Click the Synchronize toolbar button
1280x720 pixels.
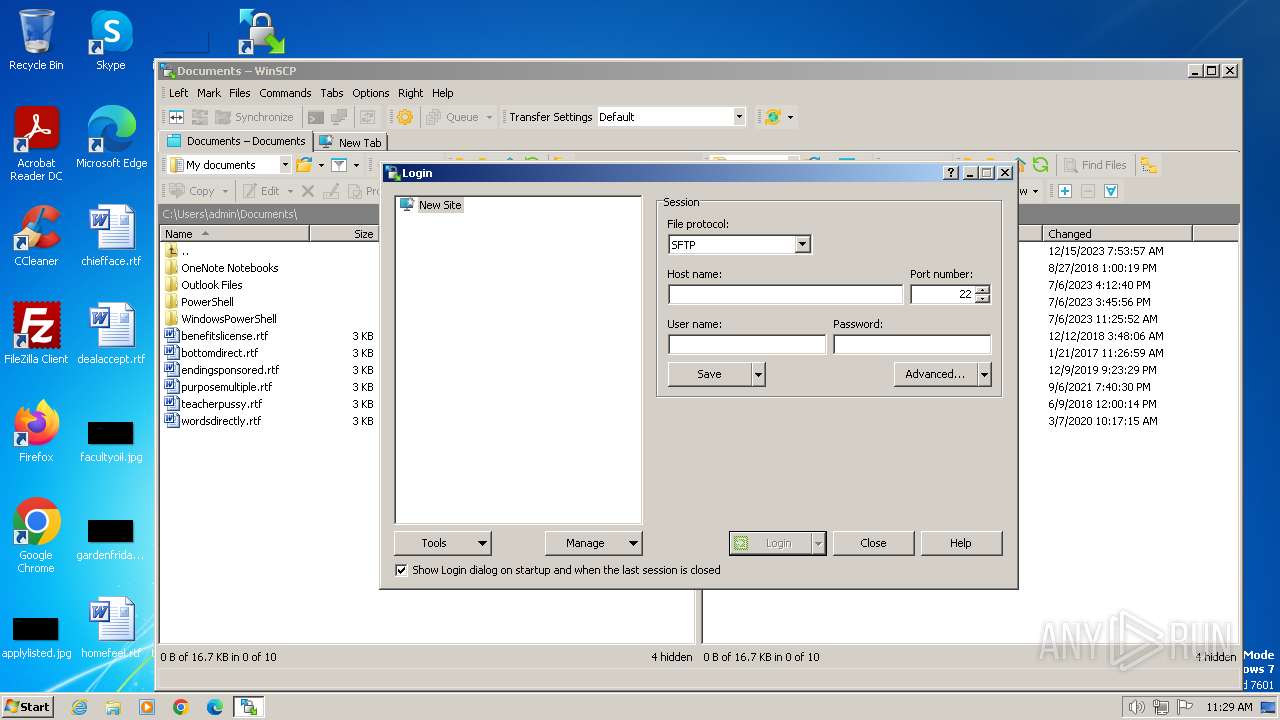coord(254,117)
